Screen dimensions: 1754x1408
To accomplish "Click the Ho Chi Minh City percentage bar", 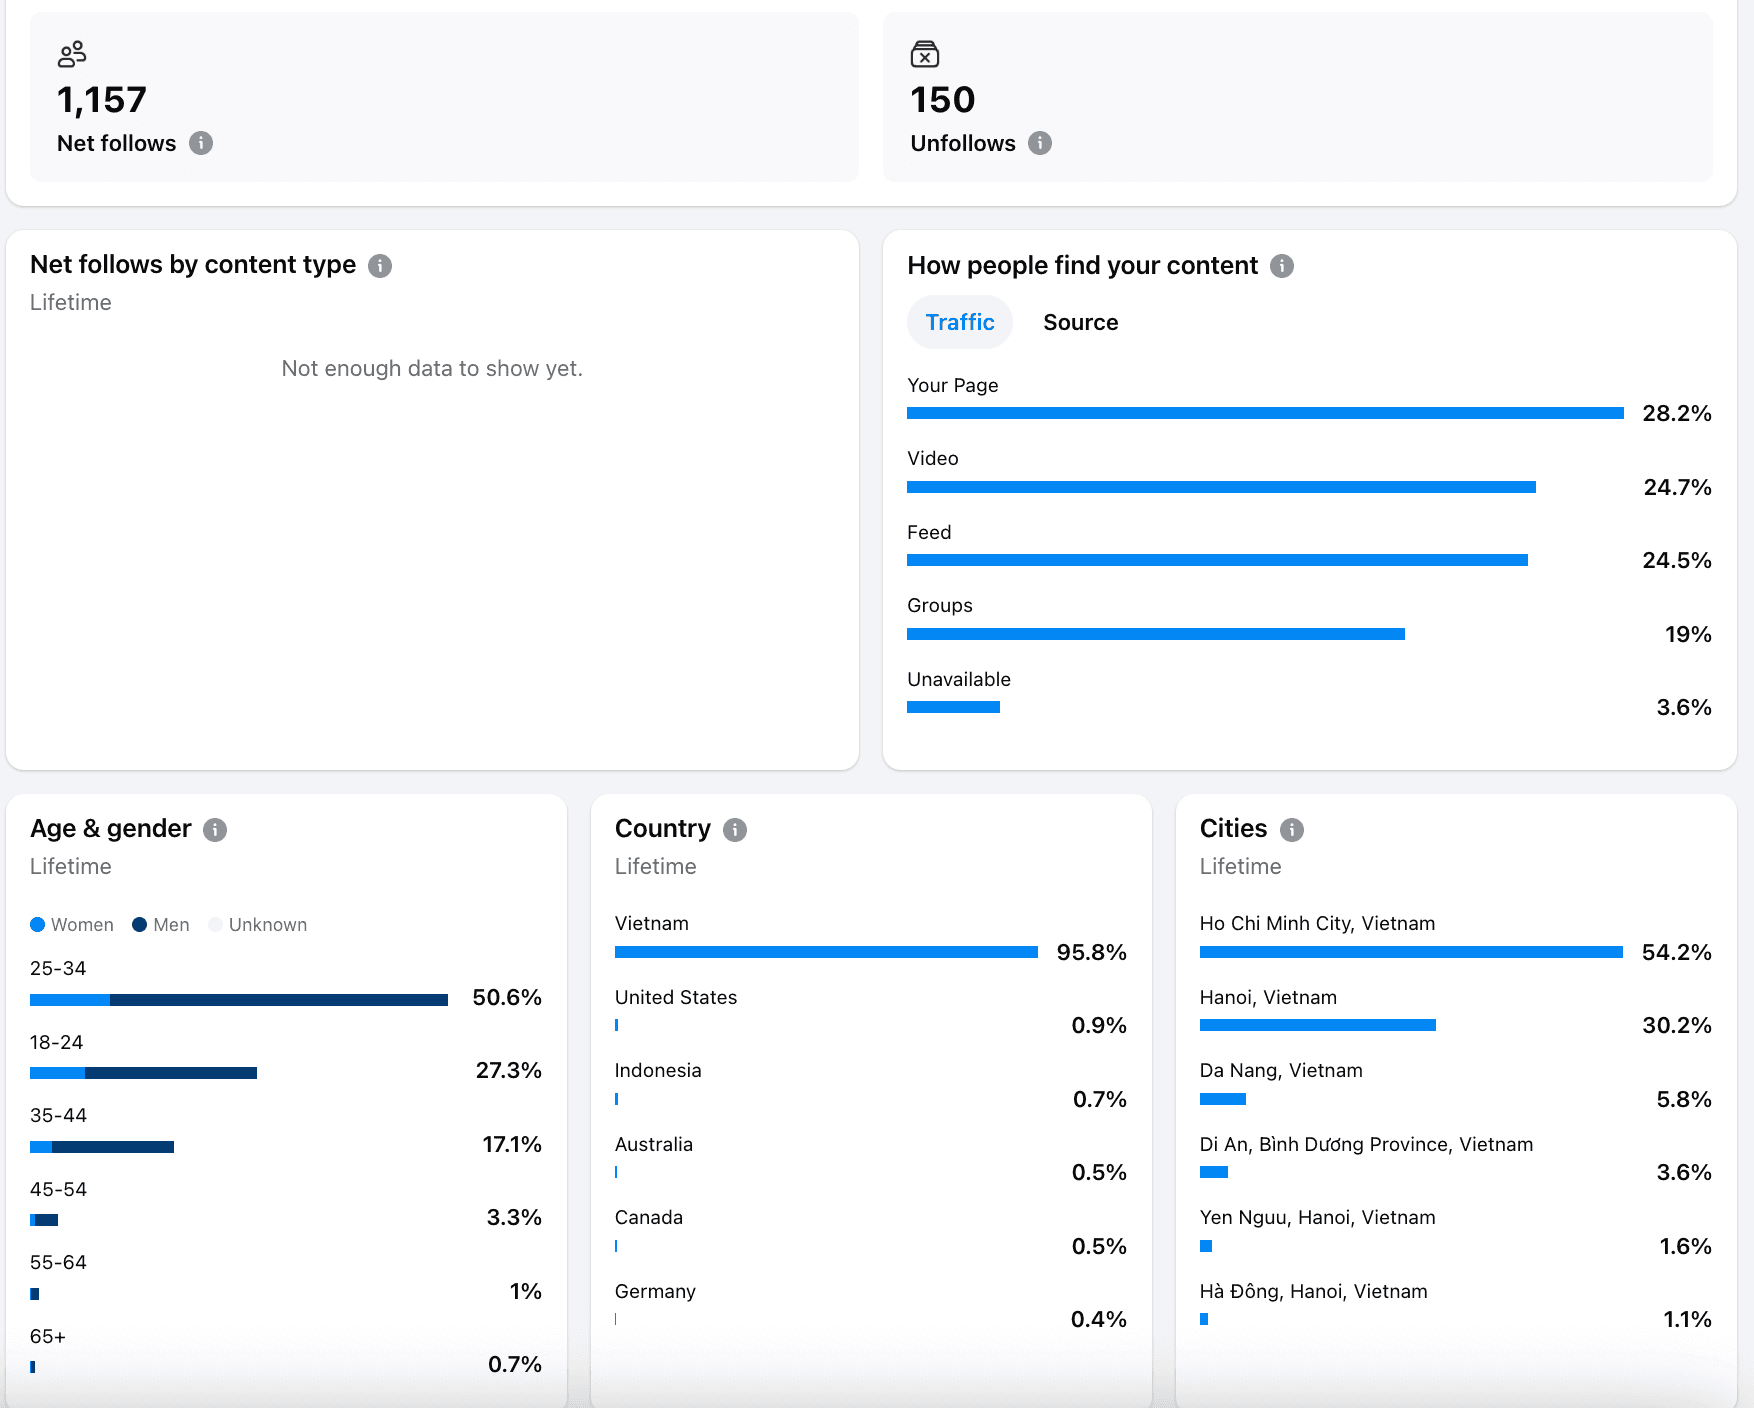I will click(x=1410, y=953).
